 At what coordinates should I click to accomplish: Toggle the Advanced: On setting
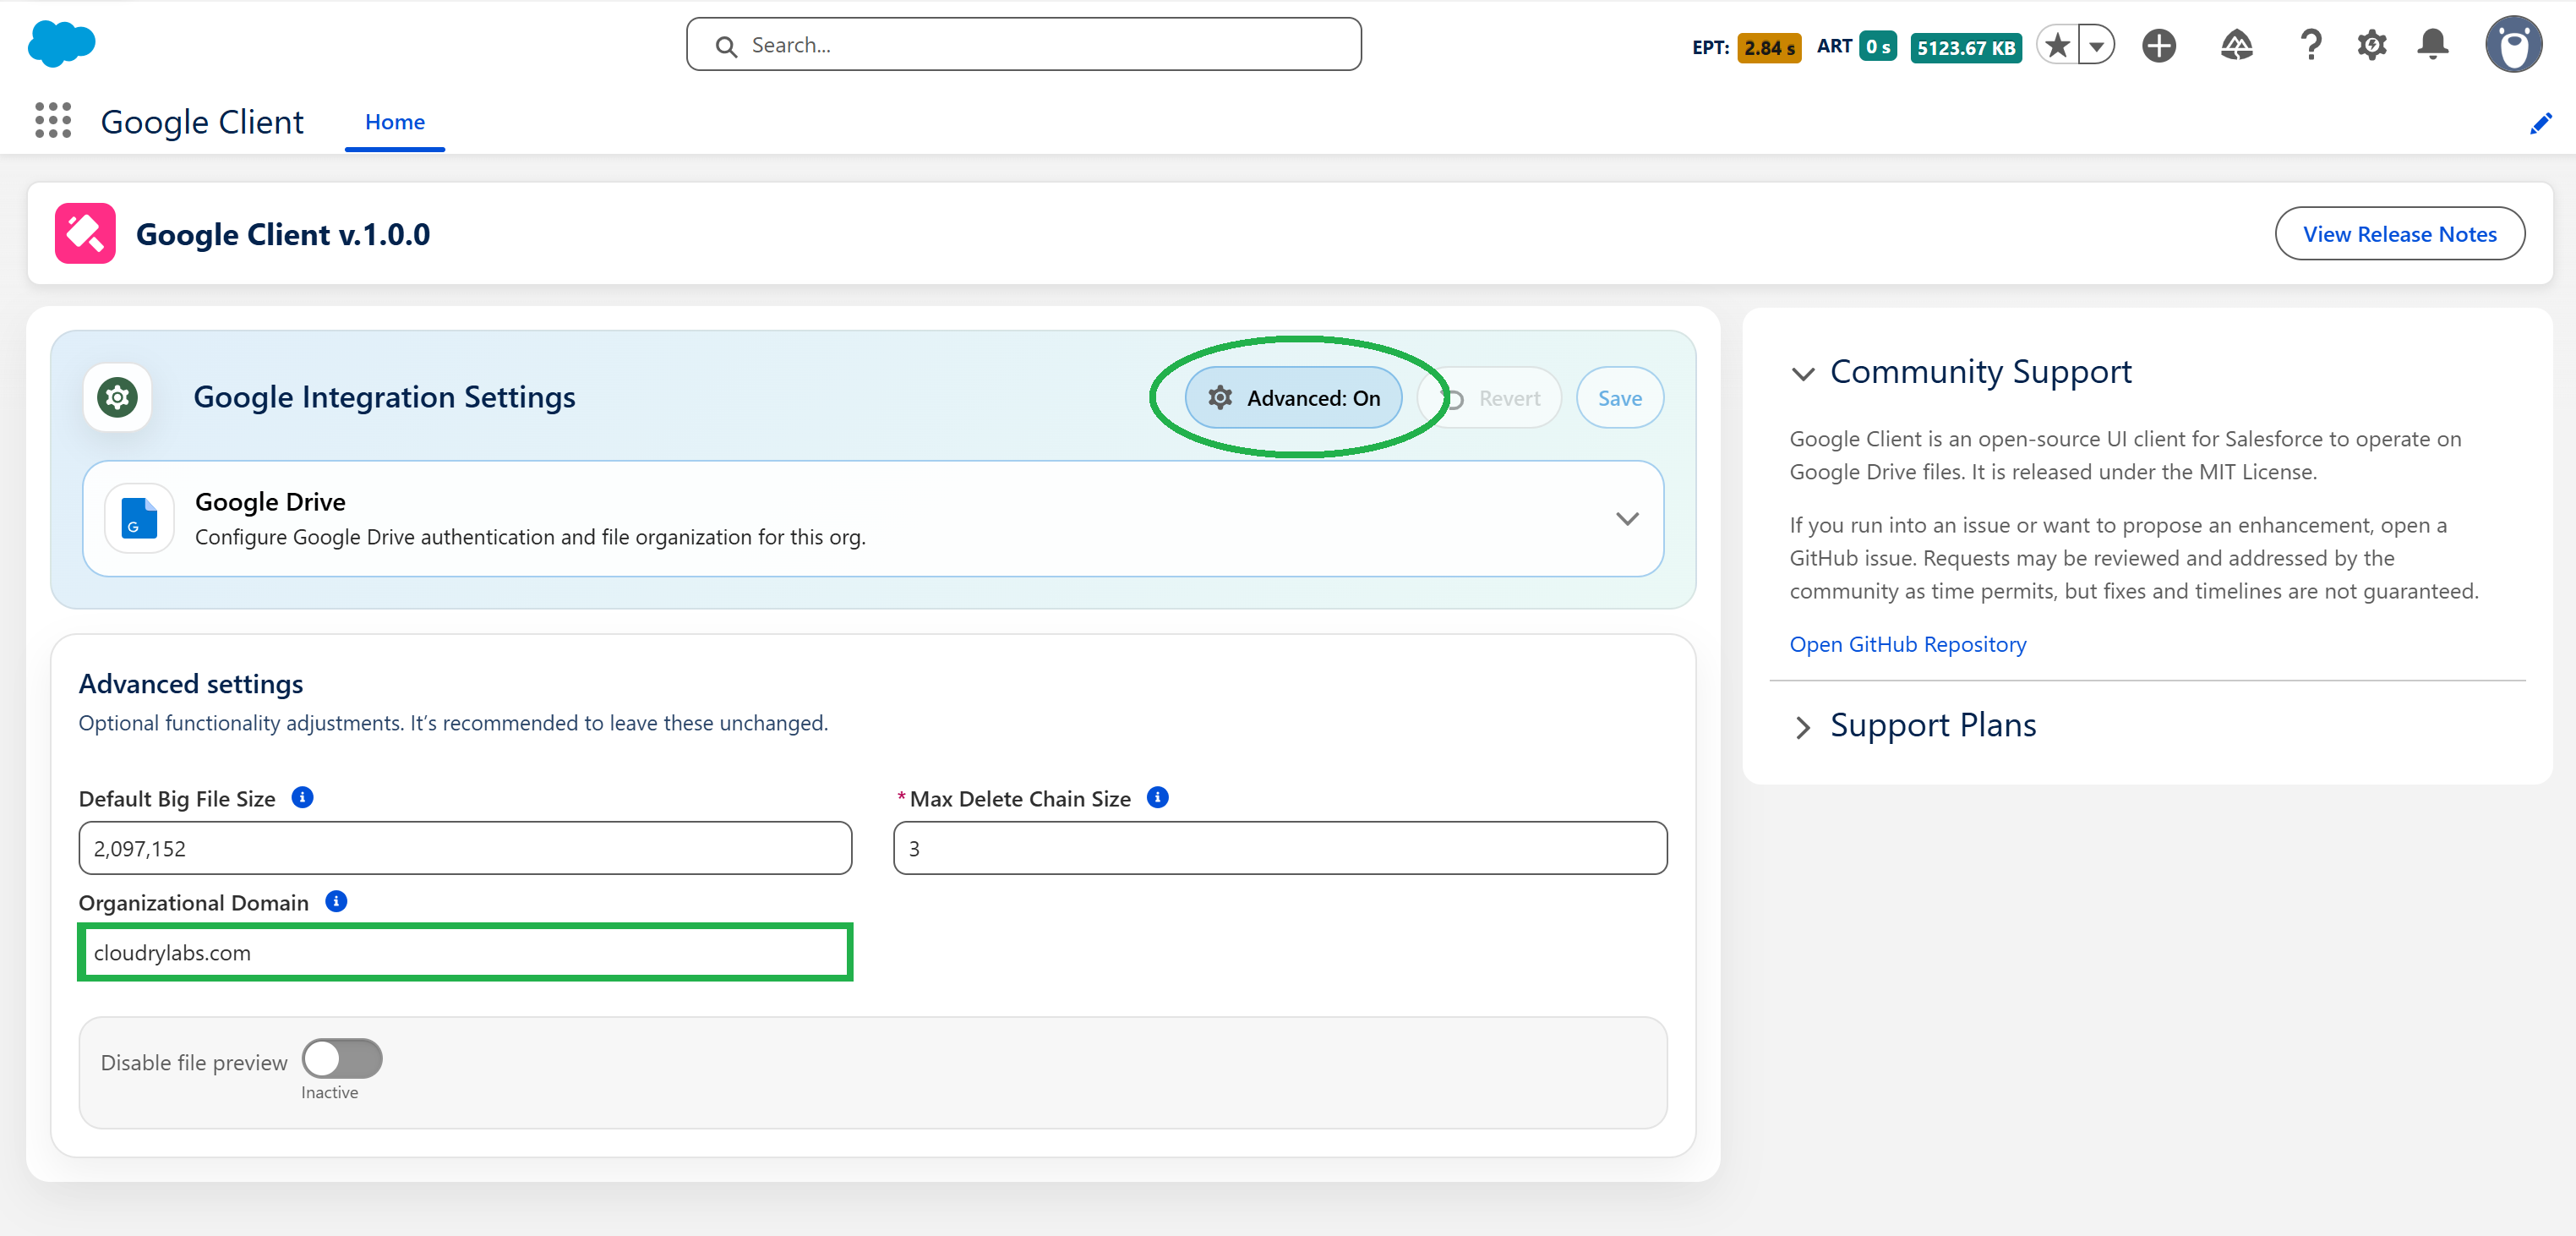[1294, 397]
